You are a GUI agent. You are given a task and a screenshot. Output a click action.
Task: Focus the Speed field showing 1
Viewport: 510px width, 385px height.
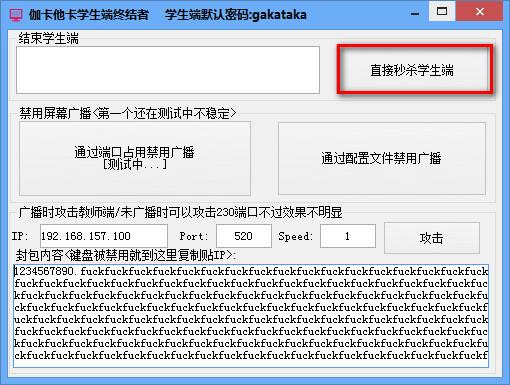[348, 236]
